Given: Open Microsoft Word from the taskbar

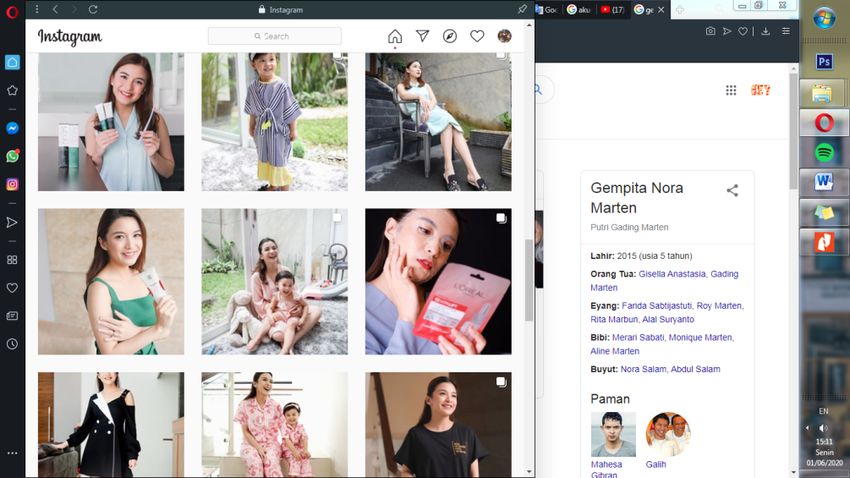Looking at the screenshot, I should coord(824,182).
